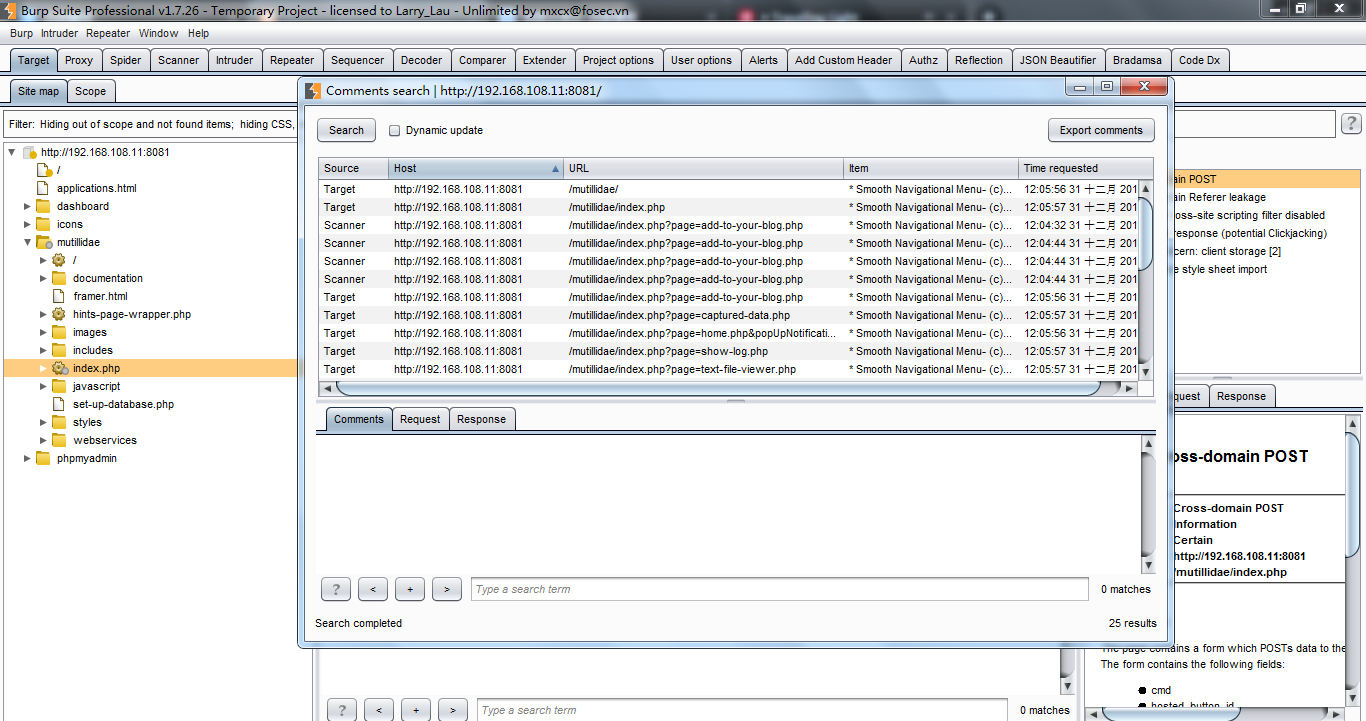Viewport: 1366px width, 721px height.
Task: Expand the dashboard folder
Action: pos(28,206)
